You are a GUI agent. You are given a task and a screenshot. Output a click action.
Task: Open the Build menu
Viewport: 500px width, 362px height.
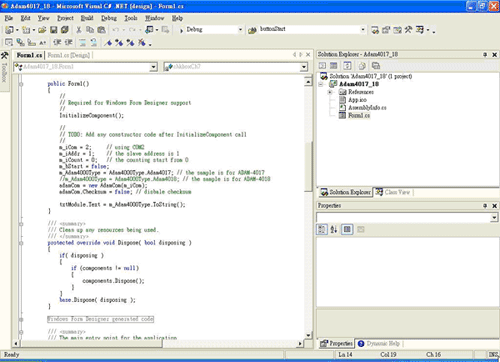click(x=87, y=18)
